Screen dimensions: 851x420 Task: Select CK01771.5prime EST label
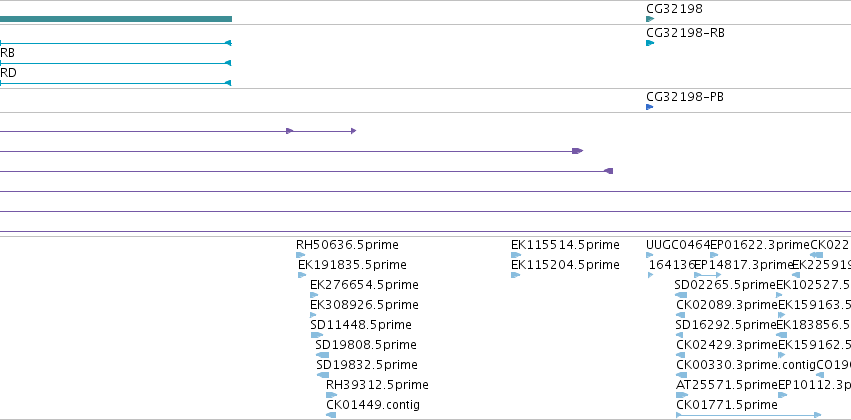click(x=727, y=405)
